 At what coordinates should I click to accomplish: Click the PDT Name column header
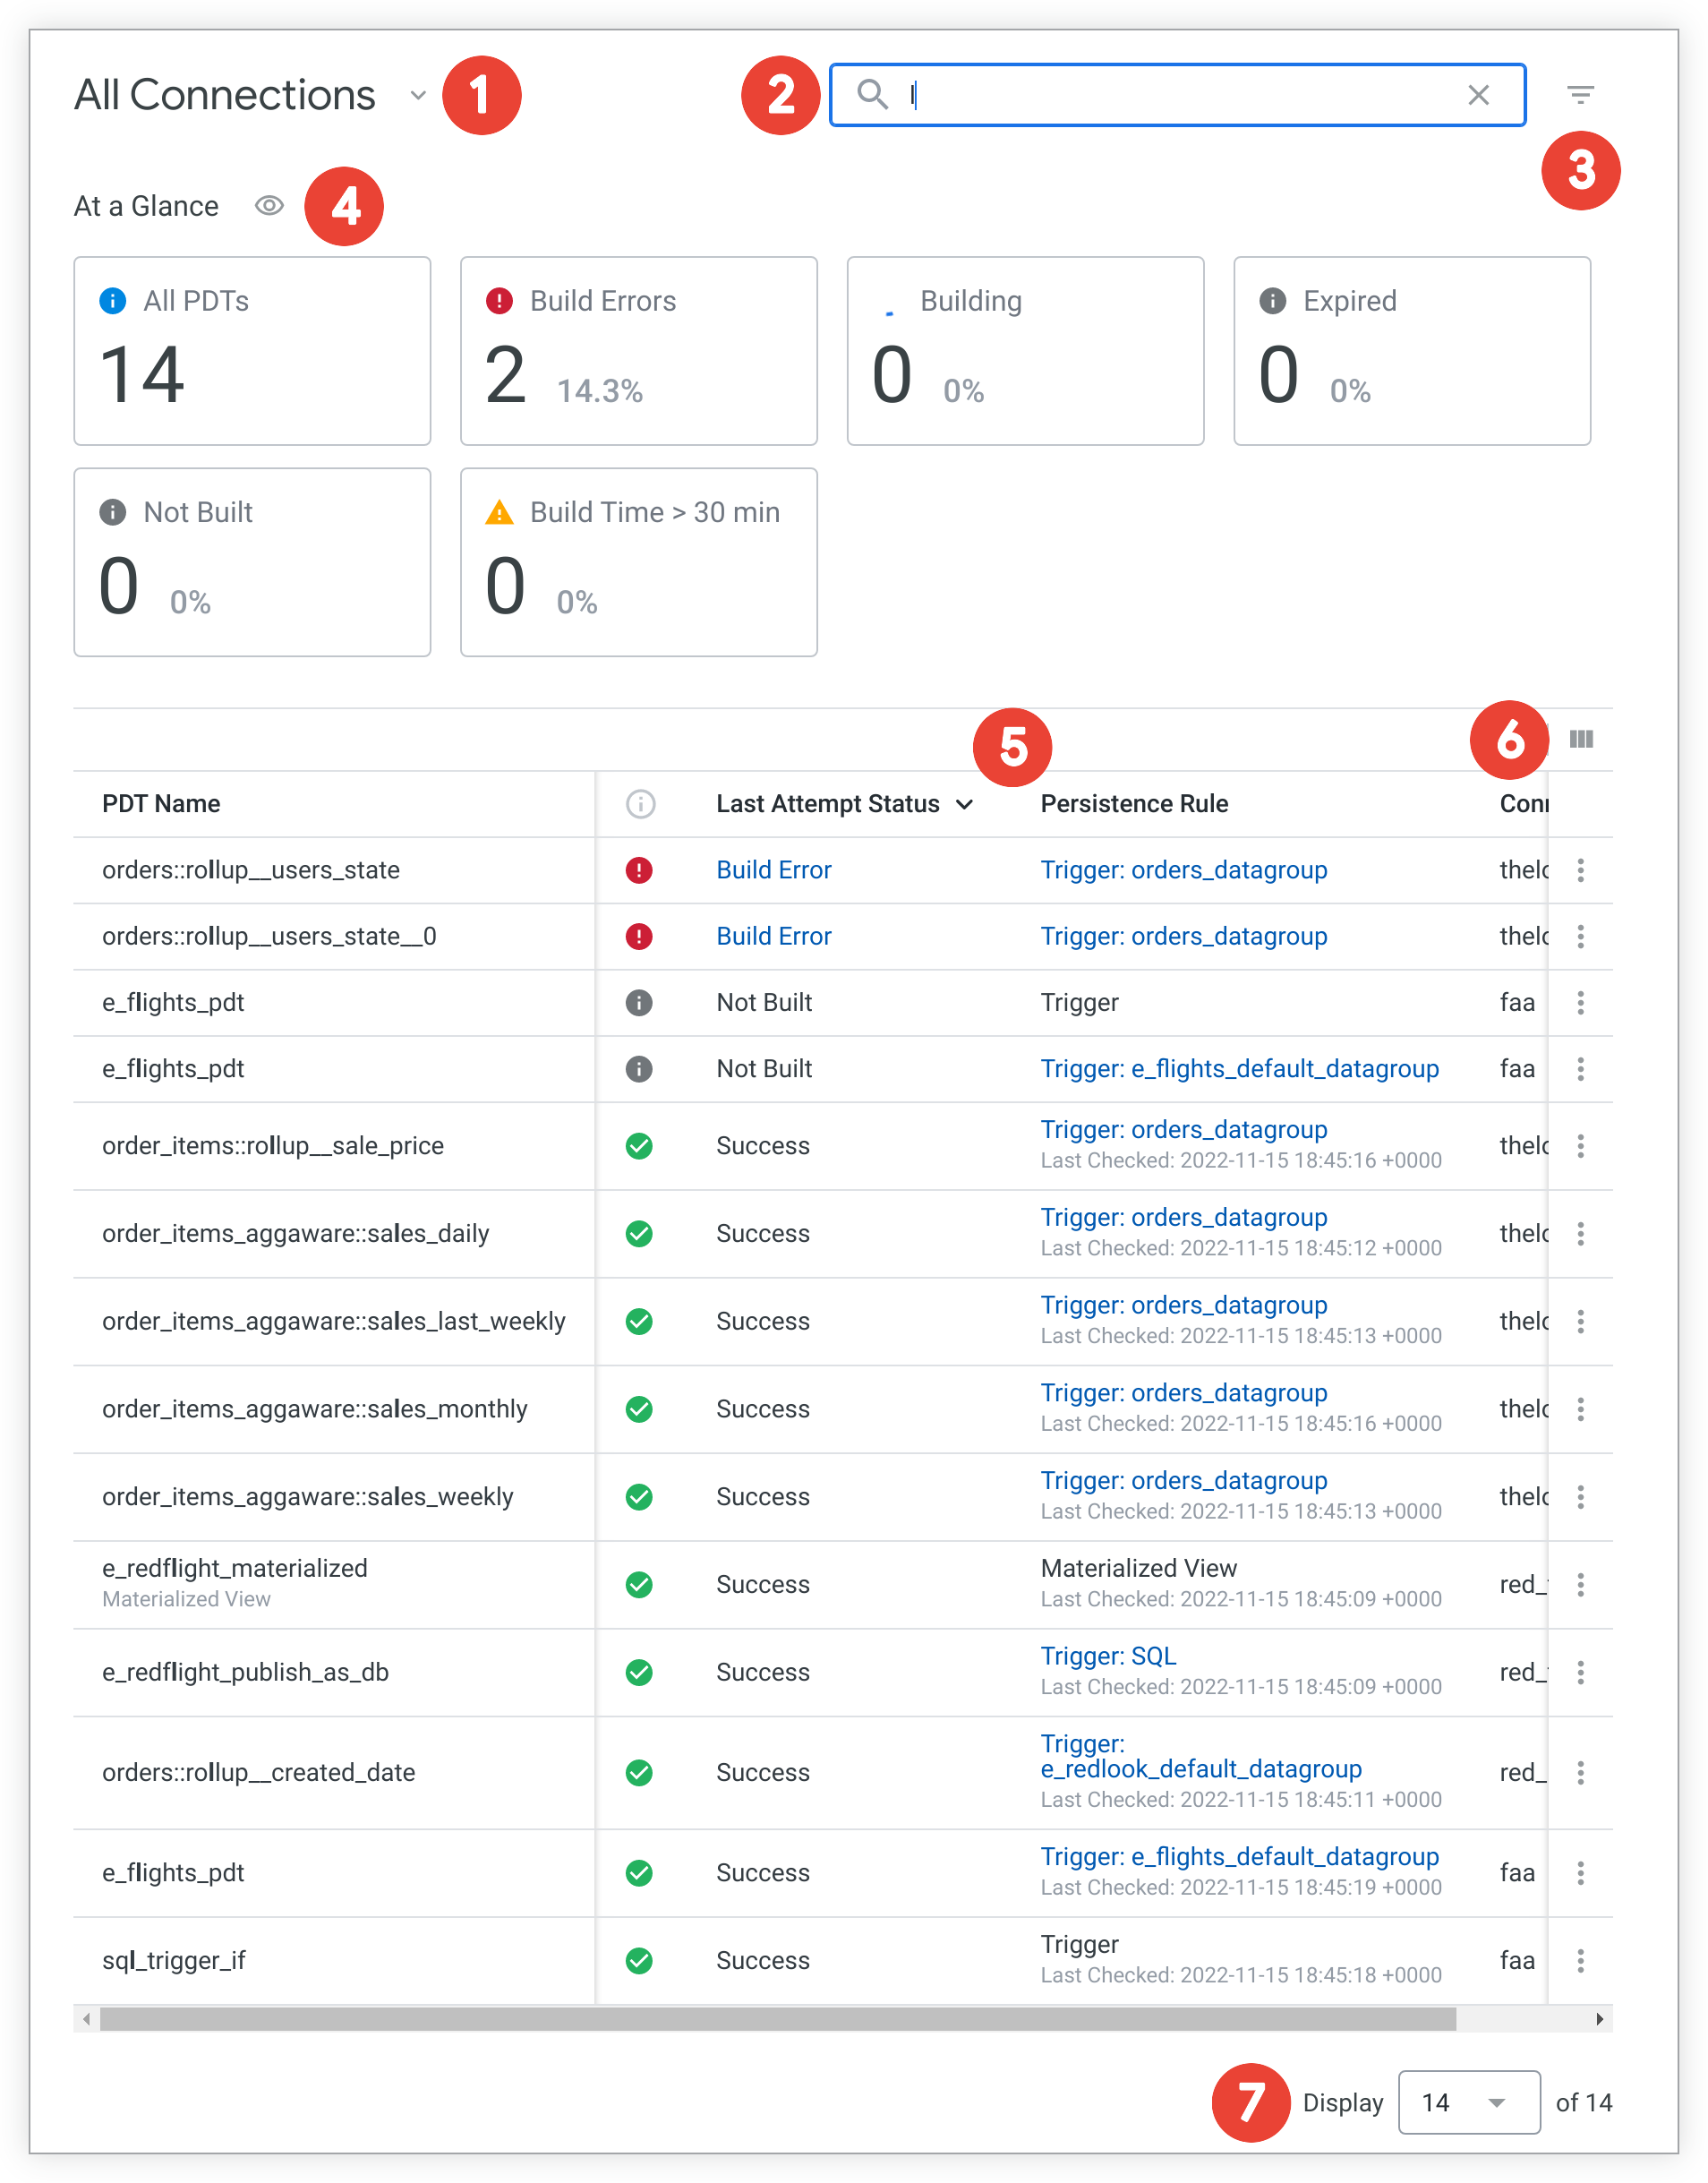[161, 804]
